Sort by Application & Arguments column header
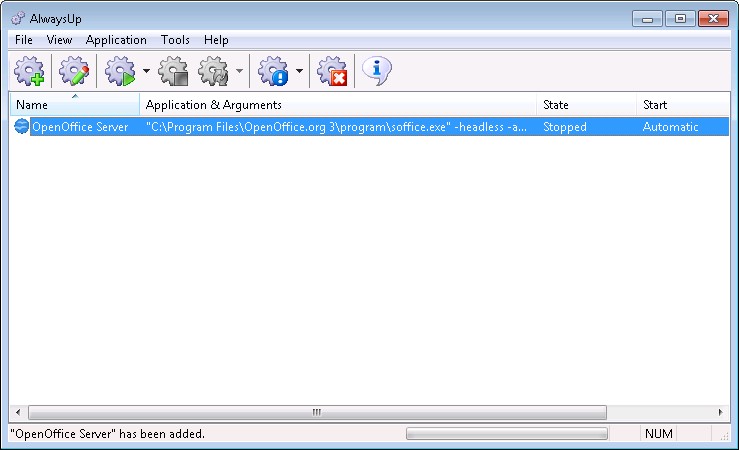The height and width of the screenshot is (450, 739). [338, 104]
